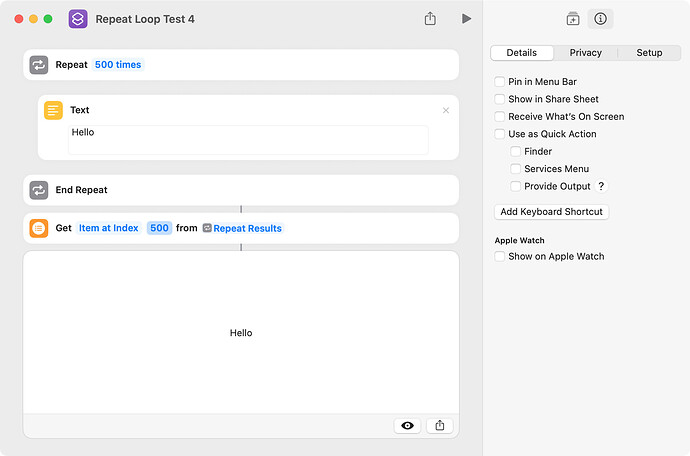
Task: Click the purple Shortcuts app icon
Action: (x=78, y=19)
